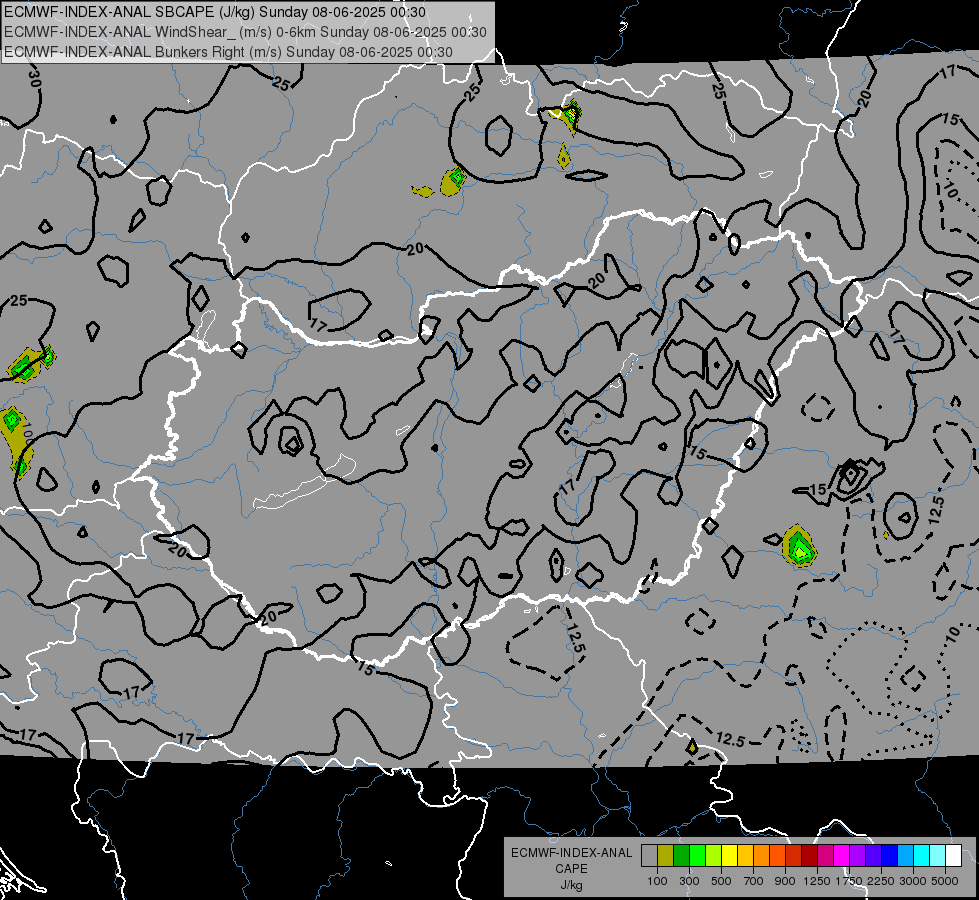Viewport: 979px width, 900px height.
Task: Pick the bright magenta legend swatch
Action: pos(842,856)
